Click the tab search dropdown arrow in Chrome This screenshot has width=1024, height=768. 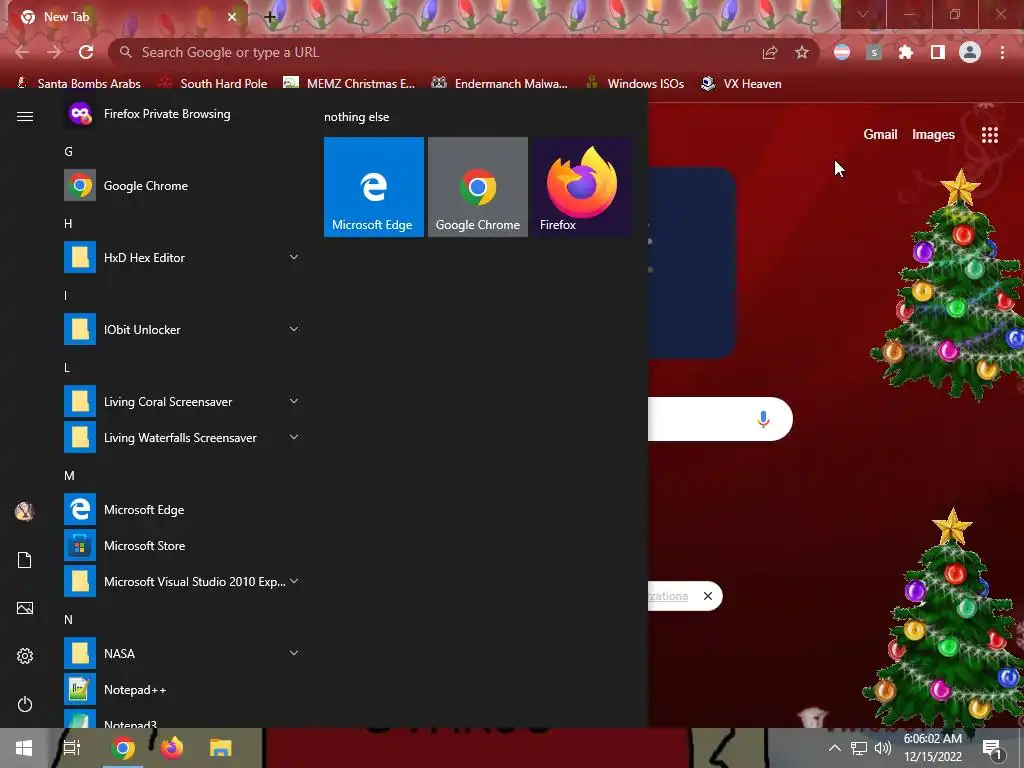863,14
